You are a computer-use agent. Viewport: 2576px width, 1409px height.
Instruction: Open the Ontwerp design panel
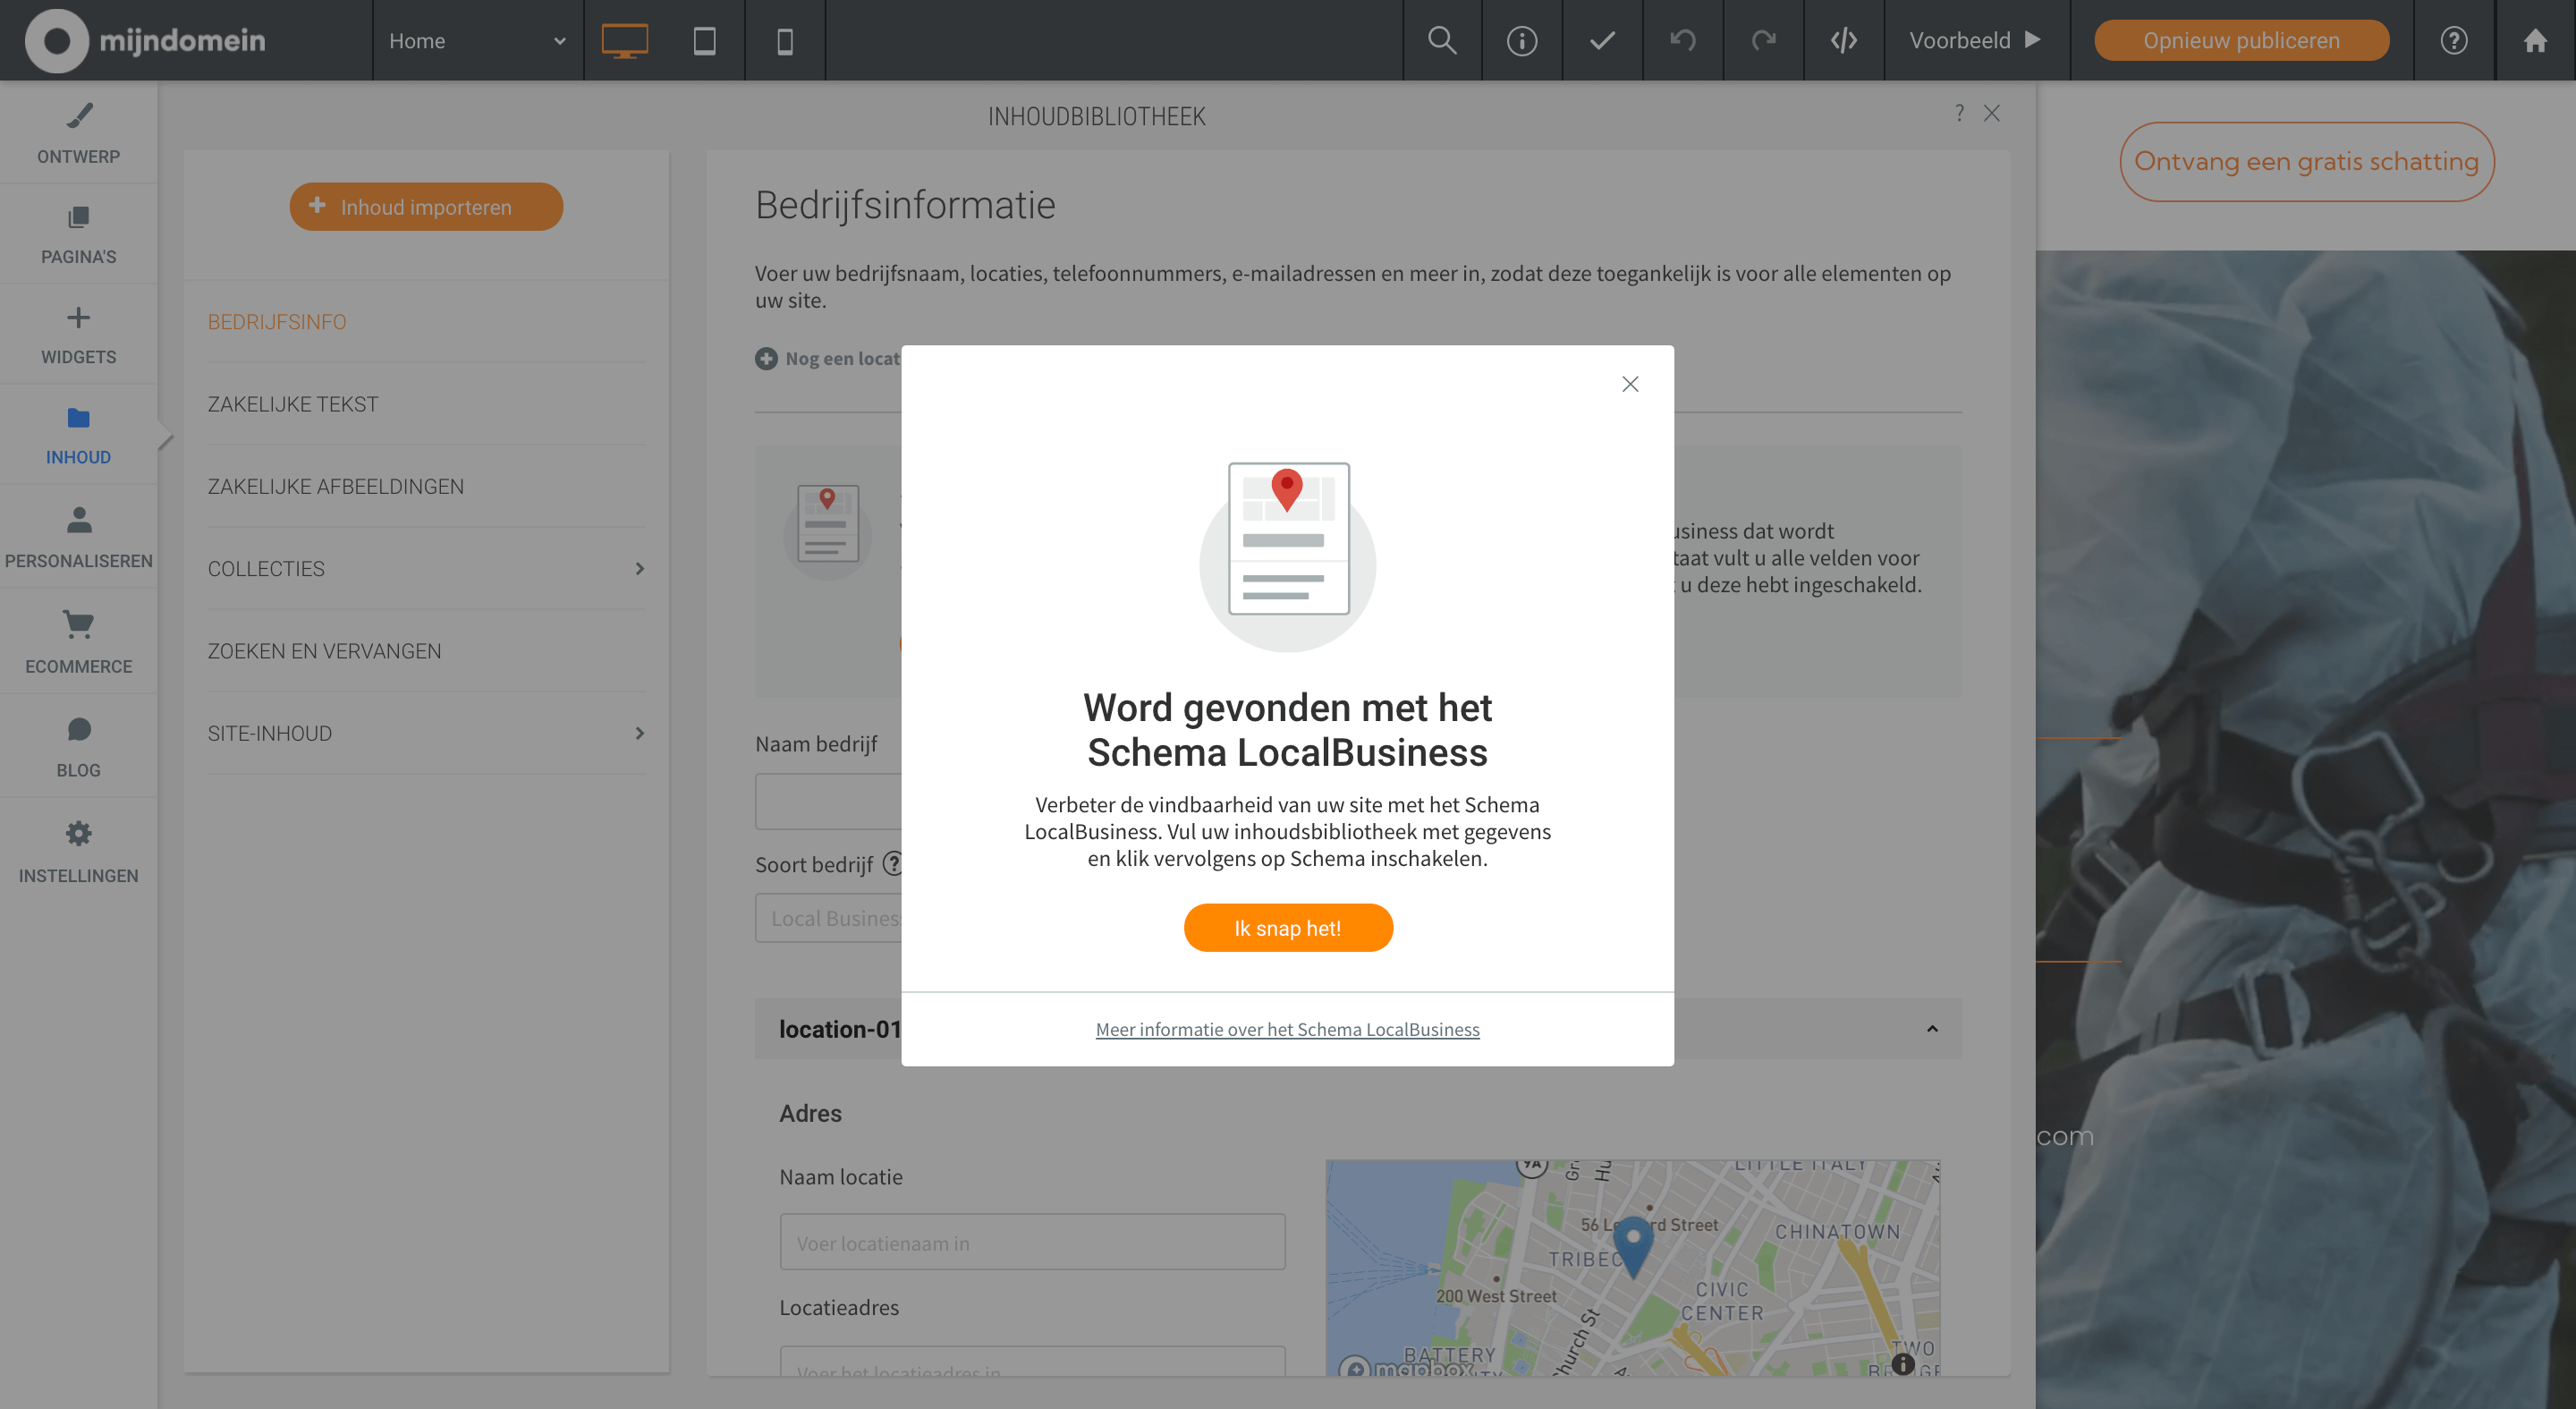[78, 133]
